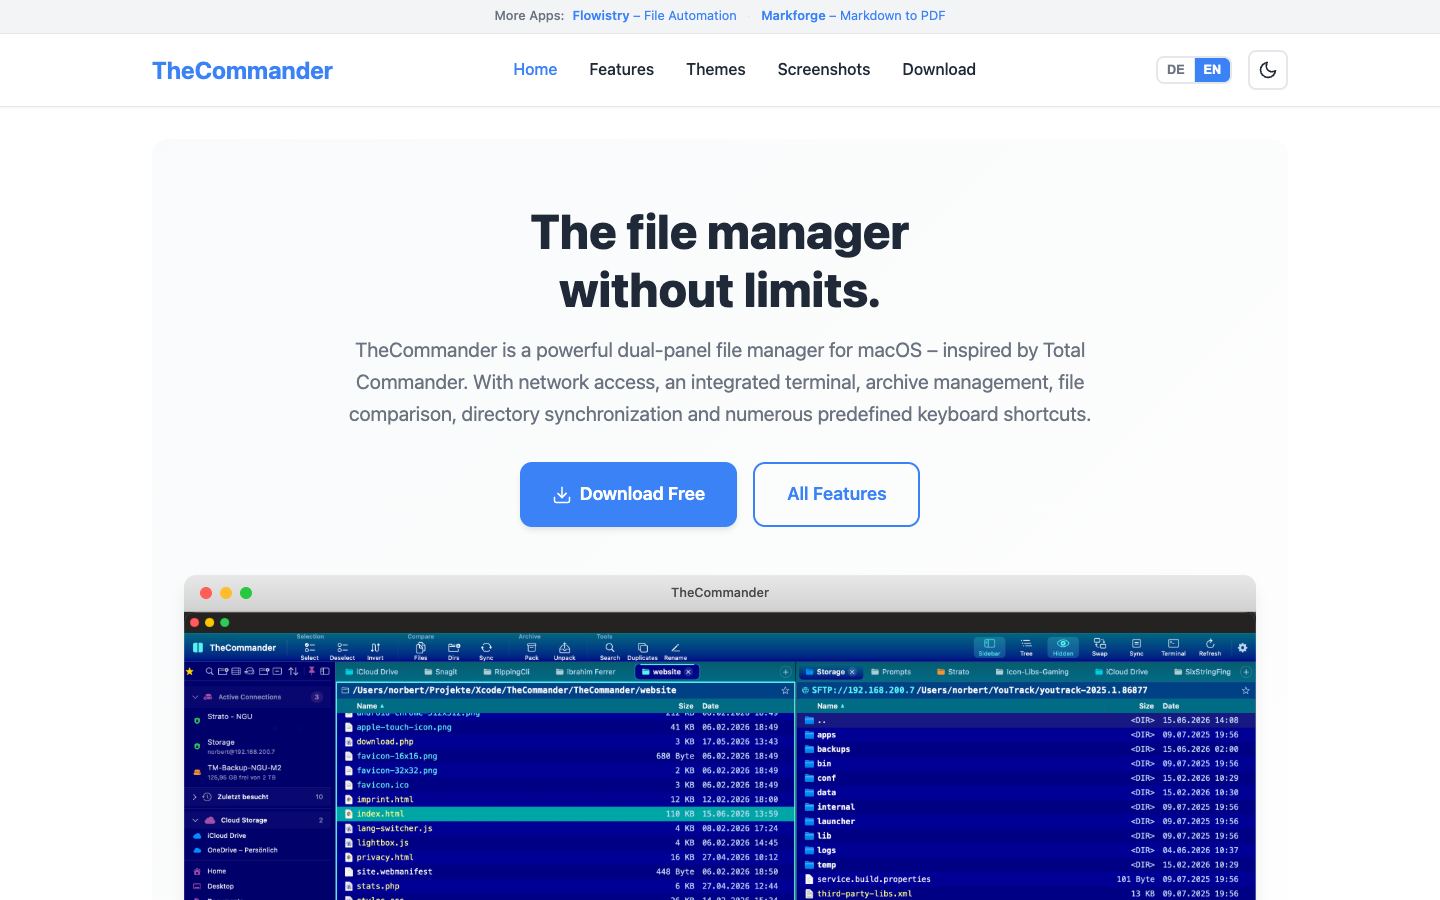Open Screenshots from the navigation bar
This screenshot has width=1440, height=900.
pyautogui.click(x=824, y=70)
